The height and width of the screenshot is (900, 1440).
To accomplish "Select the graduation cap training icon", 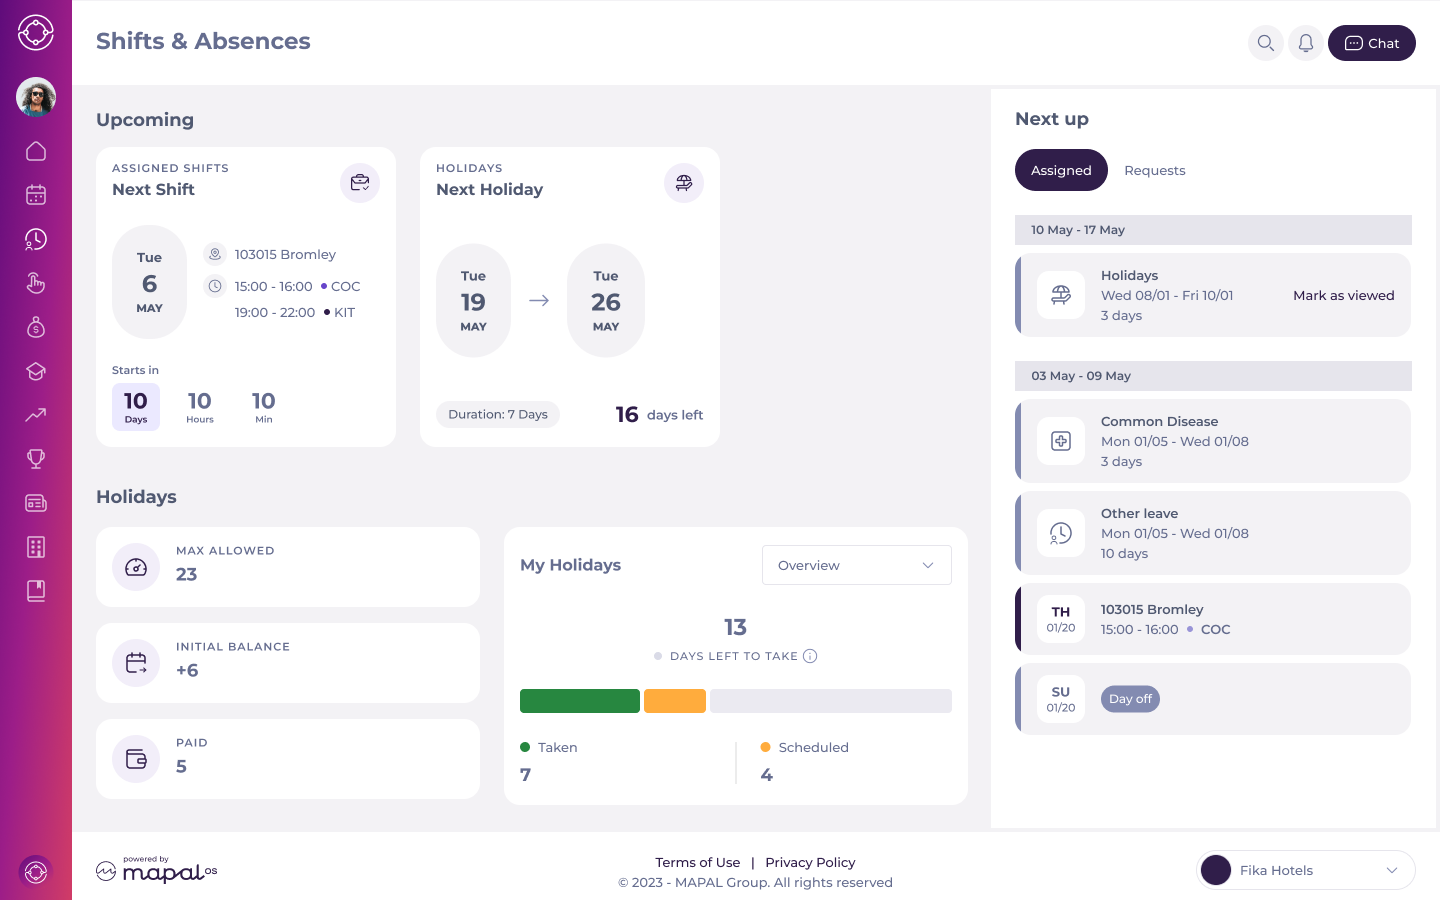I will 36,371.
